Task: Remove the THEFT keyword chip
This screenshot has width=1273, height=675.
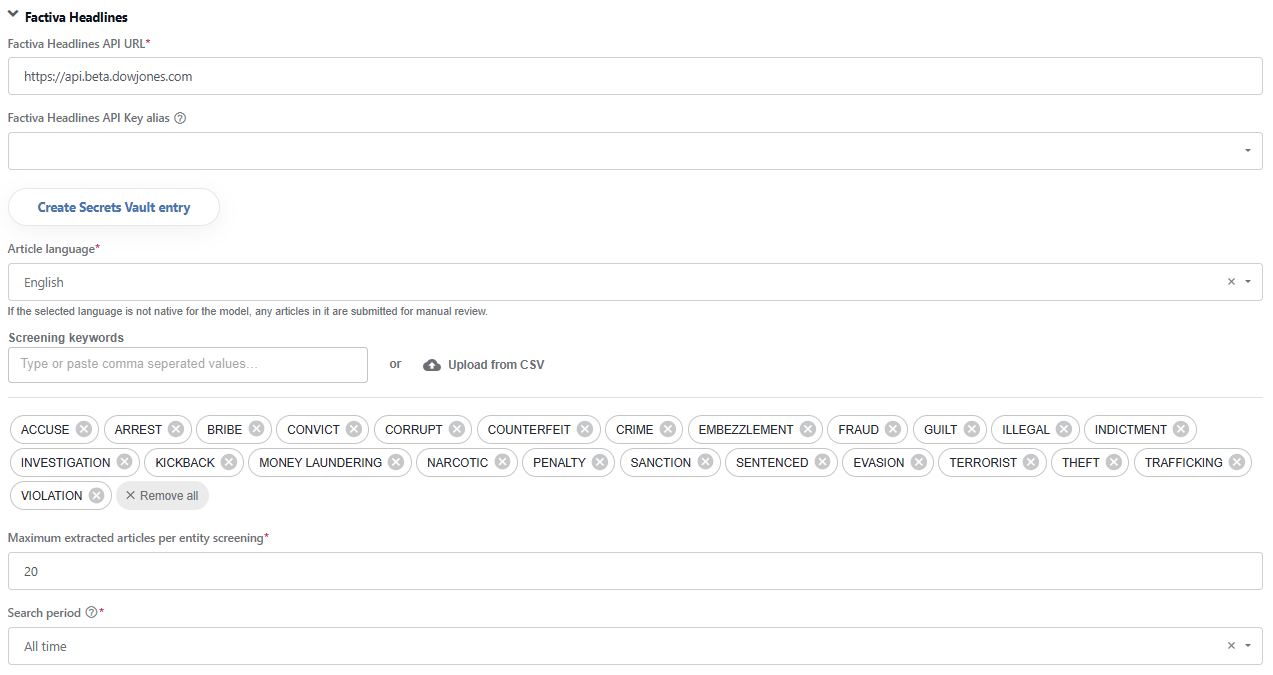Action: (x=1114, y=462)
